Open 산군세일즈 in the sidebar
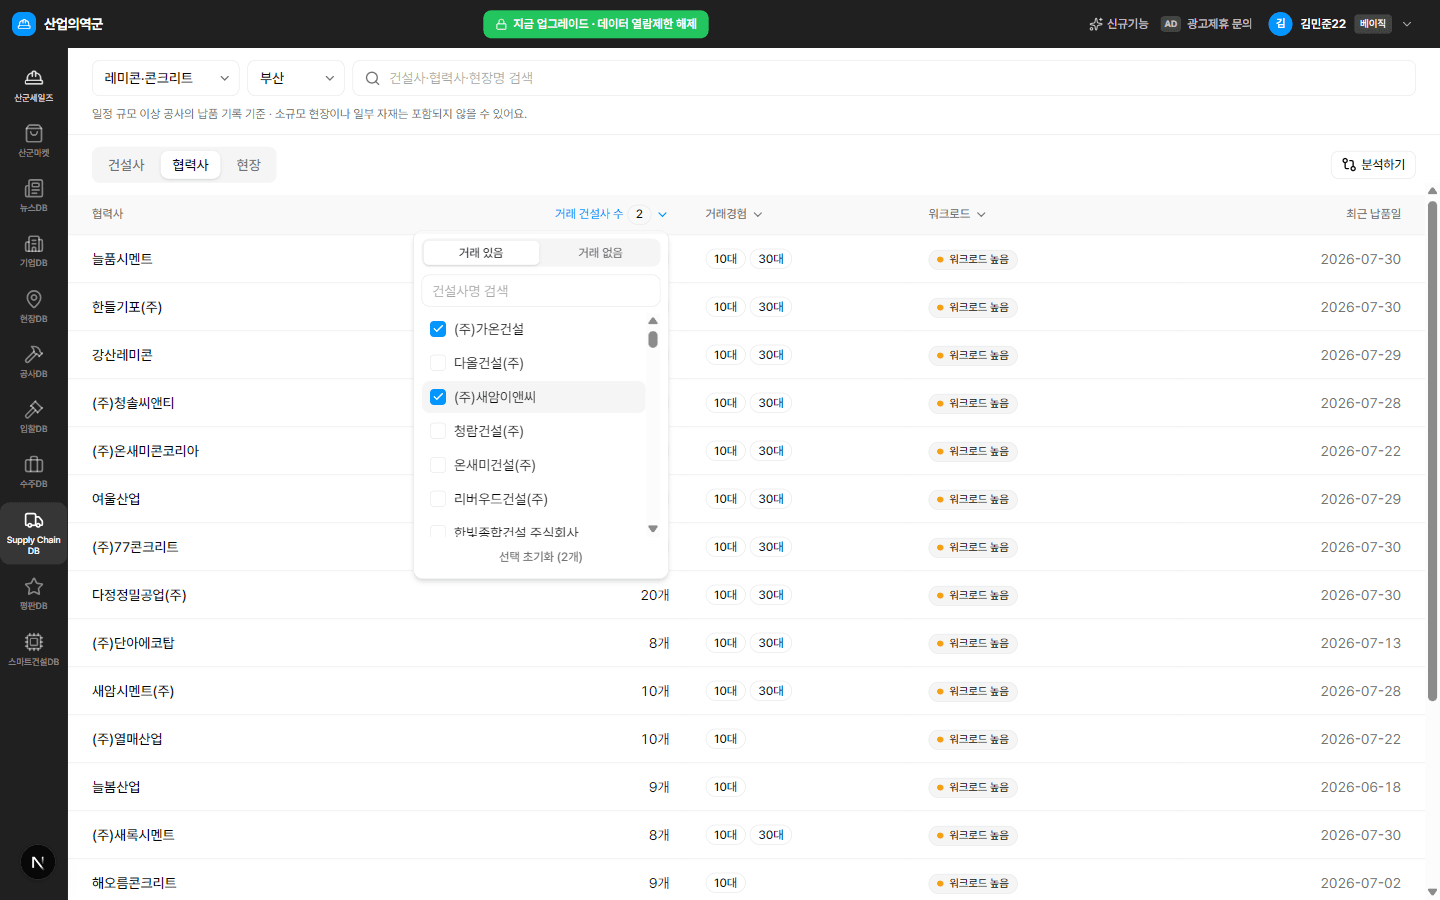 pos(33,86)
